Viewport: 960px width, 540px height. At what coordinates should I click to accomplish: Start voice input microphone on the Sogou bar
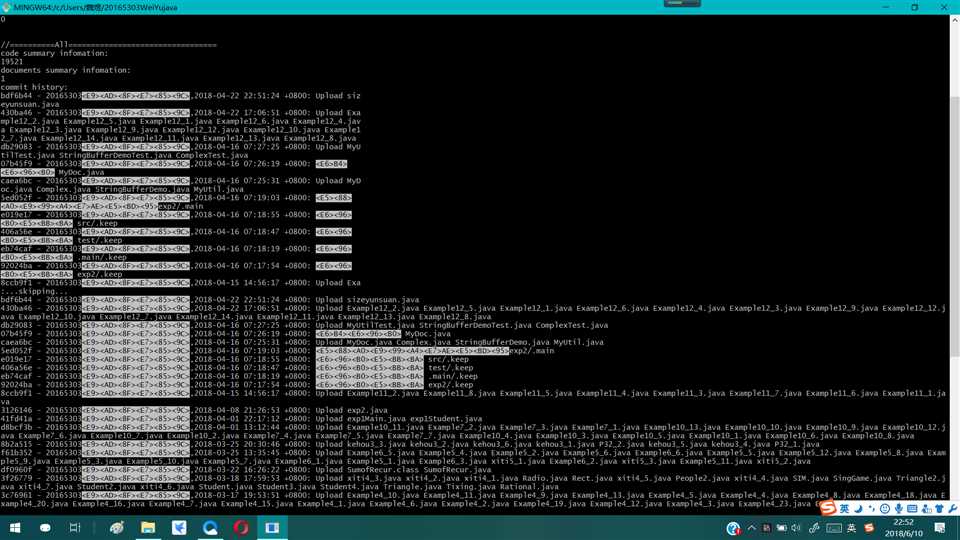tap(898, 509)
